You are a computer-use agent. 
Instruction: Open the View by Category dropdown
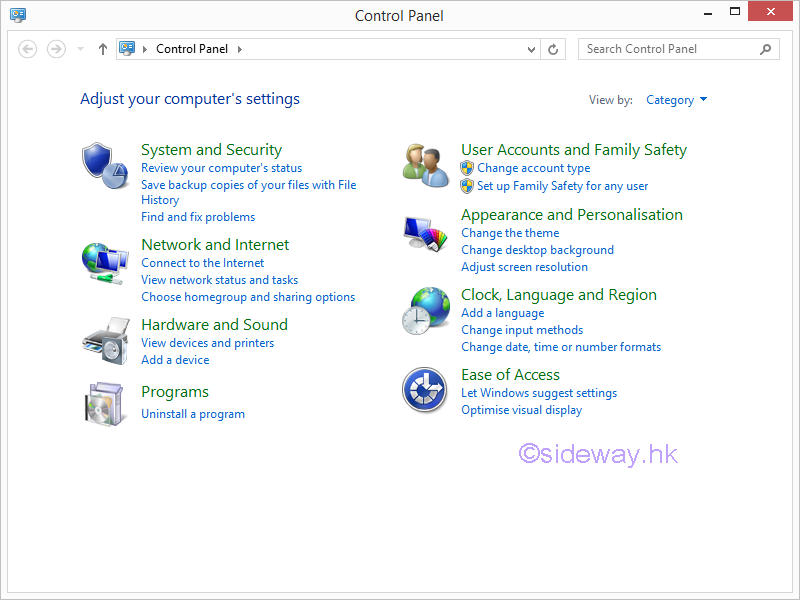tap(676, 100)
